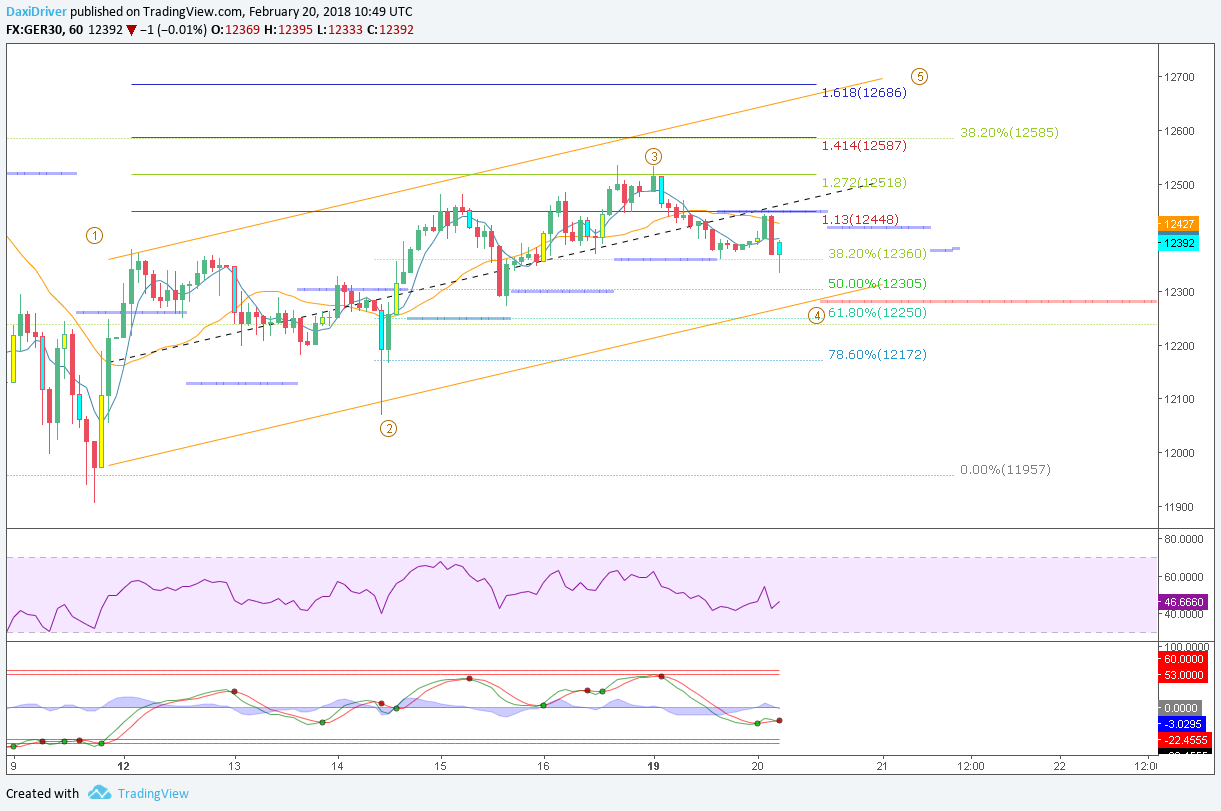Click the date 22 on time axis
Image resolution: width=1221 pixels, height=811 pixels.
pos(1059,767)
